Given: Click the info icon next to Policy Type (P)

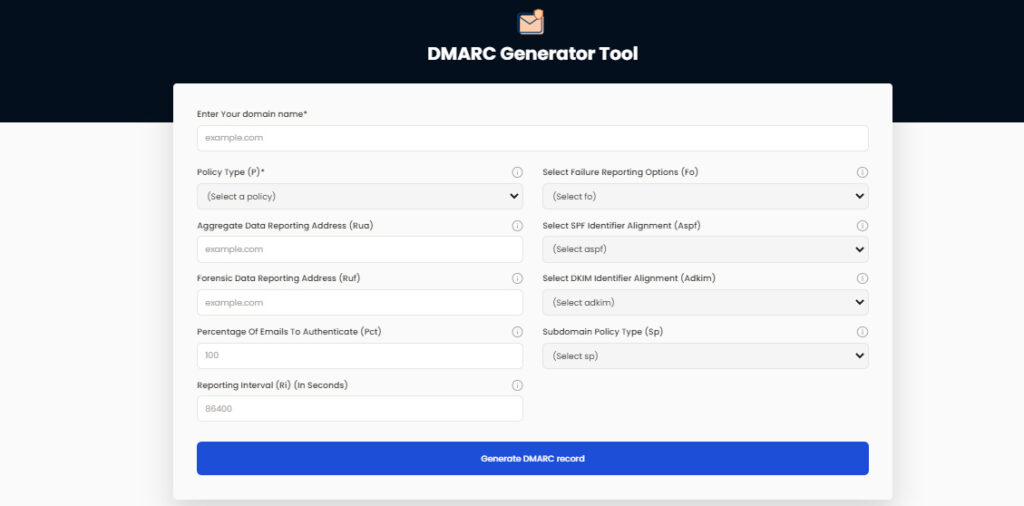Looking at the screenshot, I should tap(517, 172).
